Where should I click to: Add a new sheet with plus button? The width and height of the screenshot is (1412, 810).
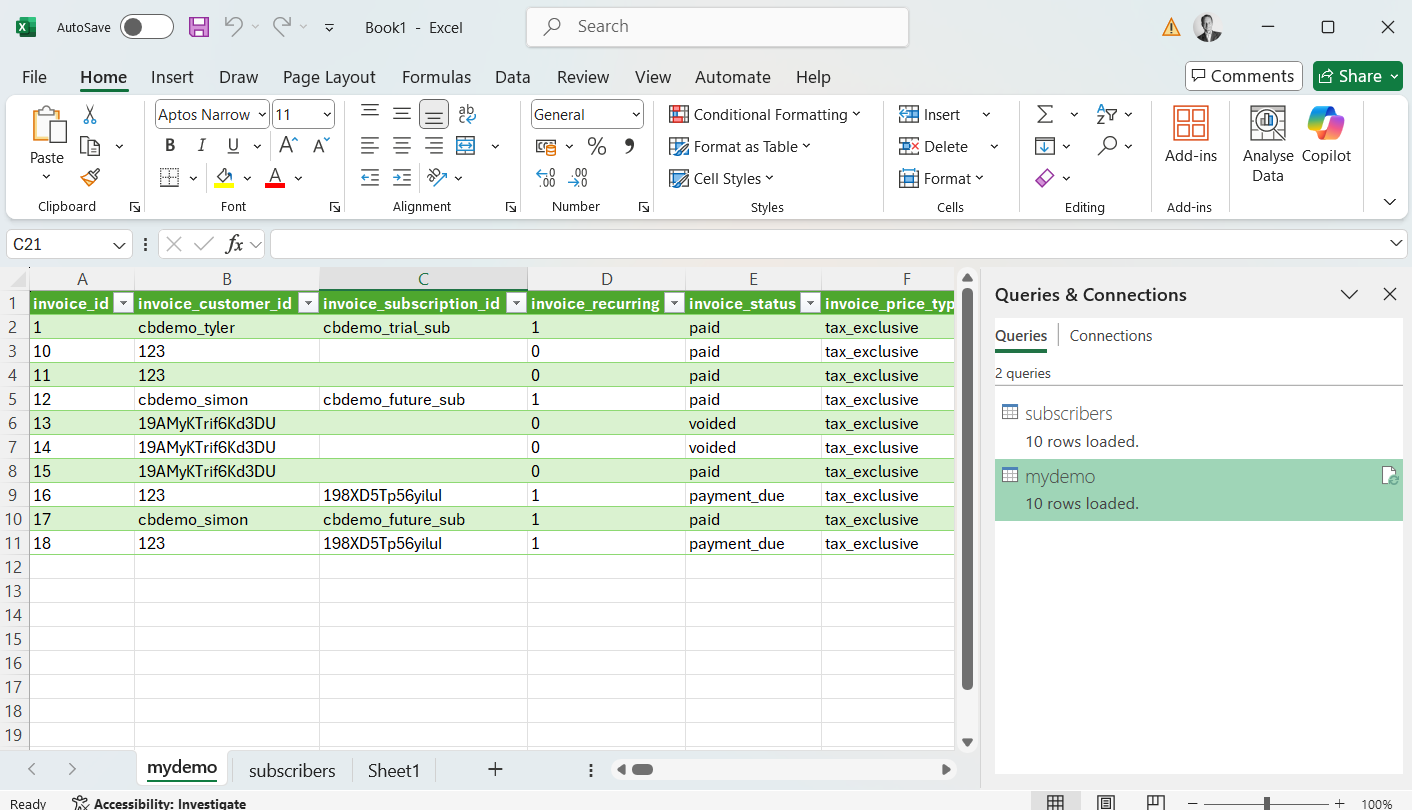pyautogui.click(x=495, y=769)
